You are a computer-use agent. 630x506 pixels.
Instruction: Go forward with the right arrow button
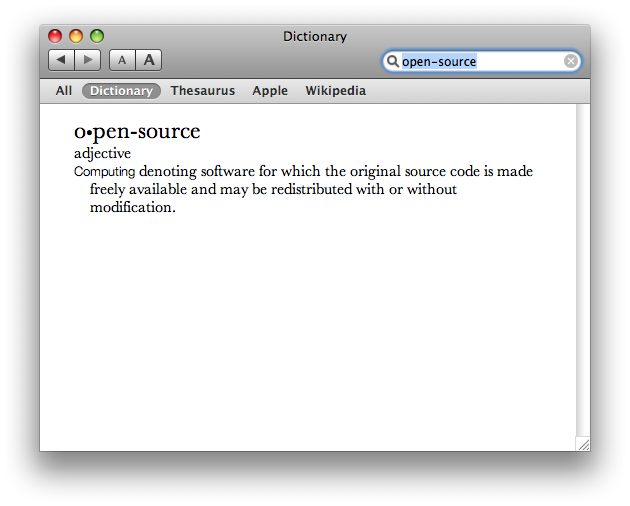point(88,60)
